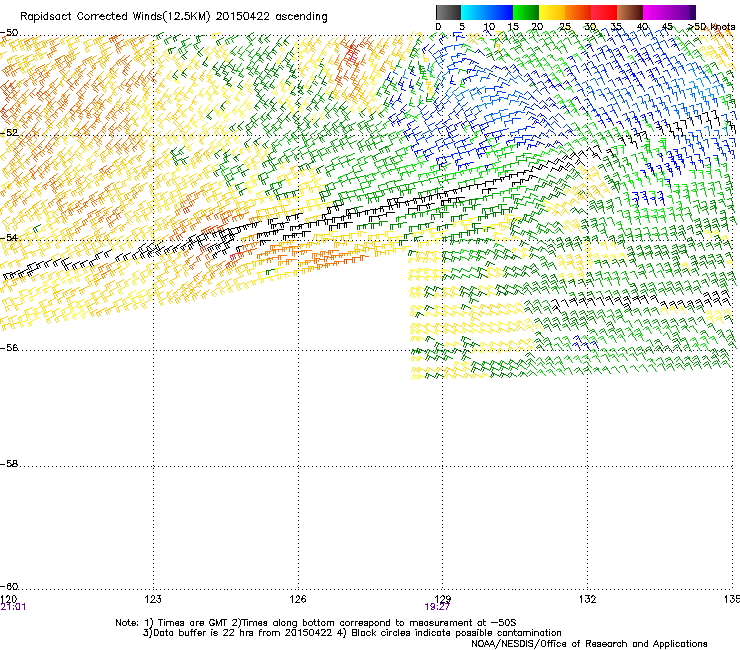Click the dark purple 45-50 knots legend swatch
The image size is (740, 650).
pos(682,12)
